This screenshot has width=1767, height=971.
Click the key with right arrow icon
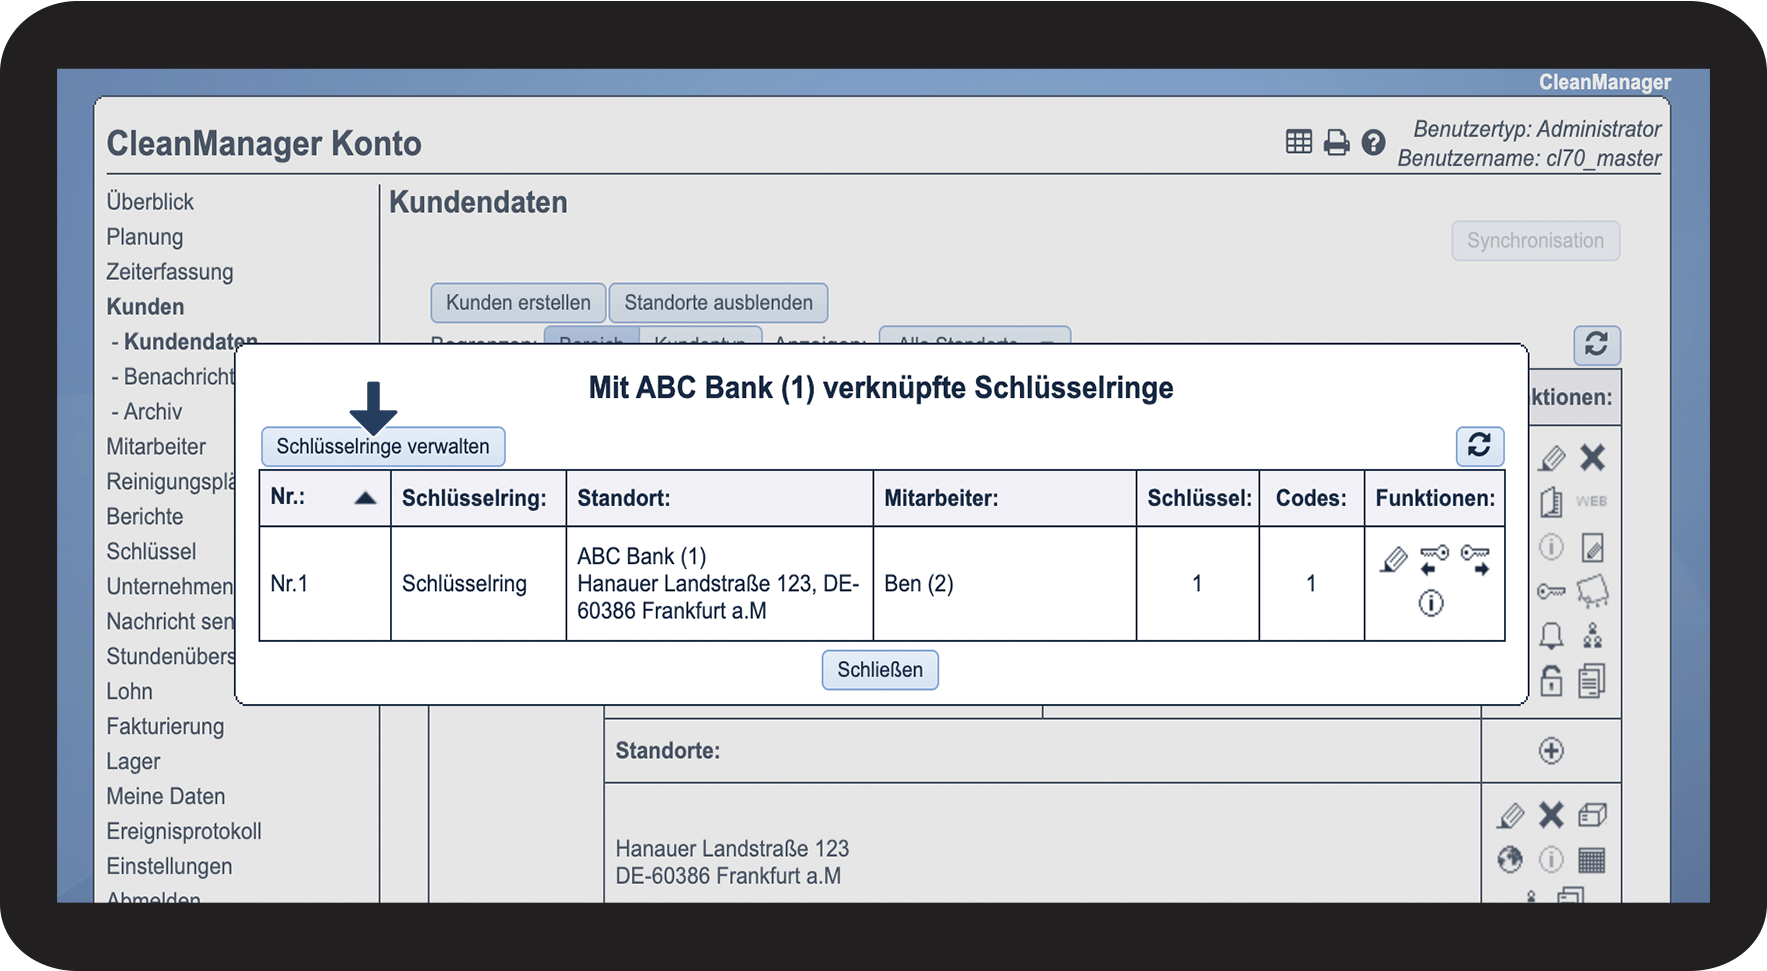[1475, 560]
